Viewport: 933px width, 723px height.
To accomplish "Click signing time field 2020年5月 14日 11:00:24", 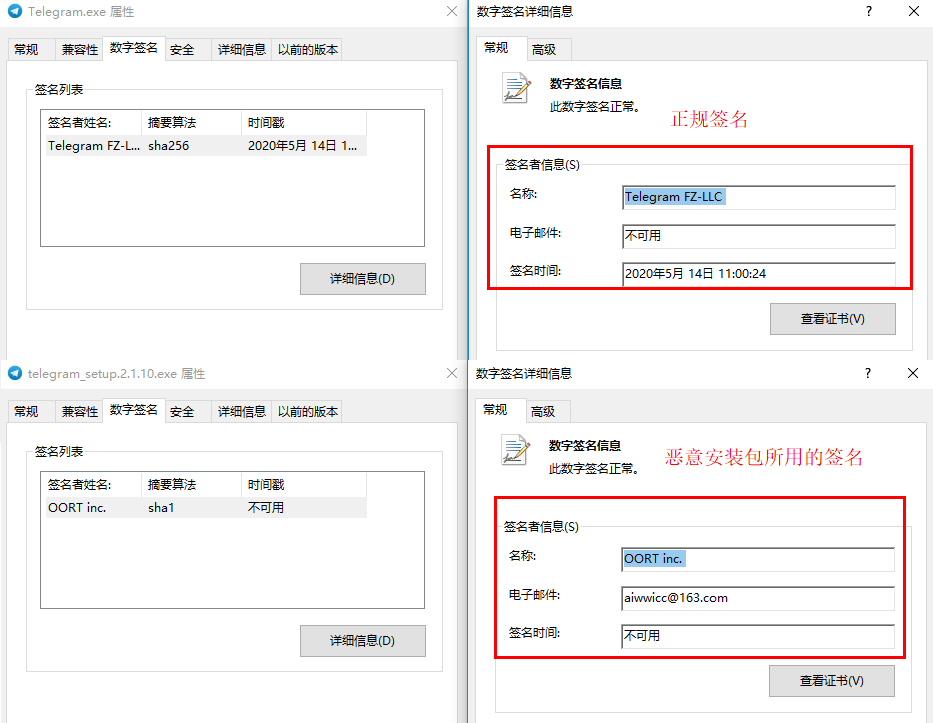I will coord(759,274).
